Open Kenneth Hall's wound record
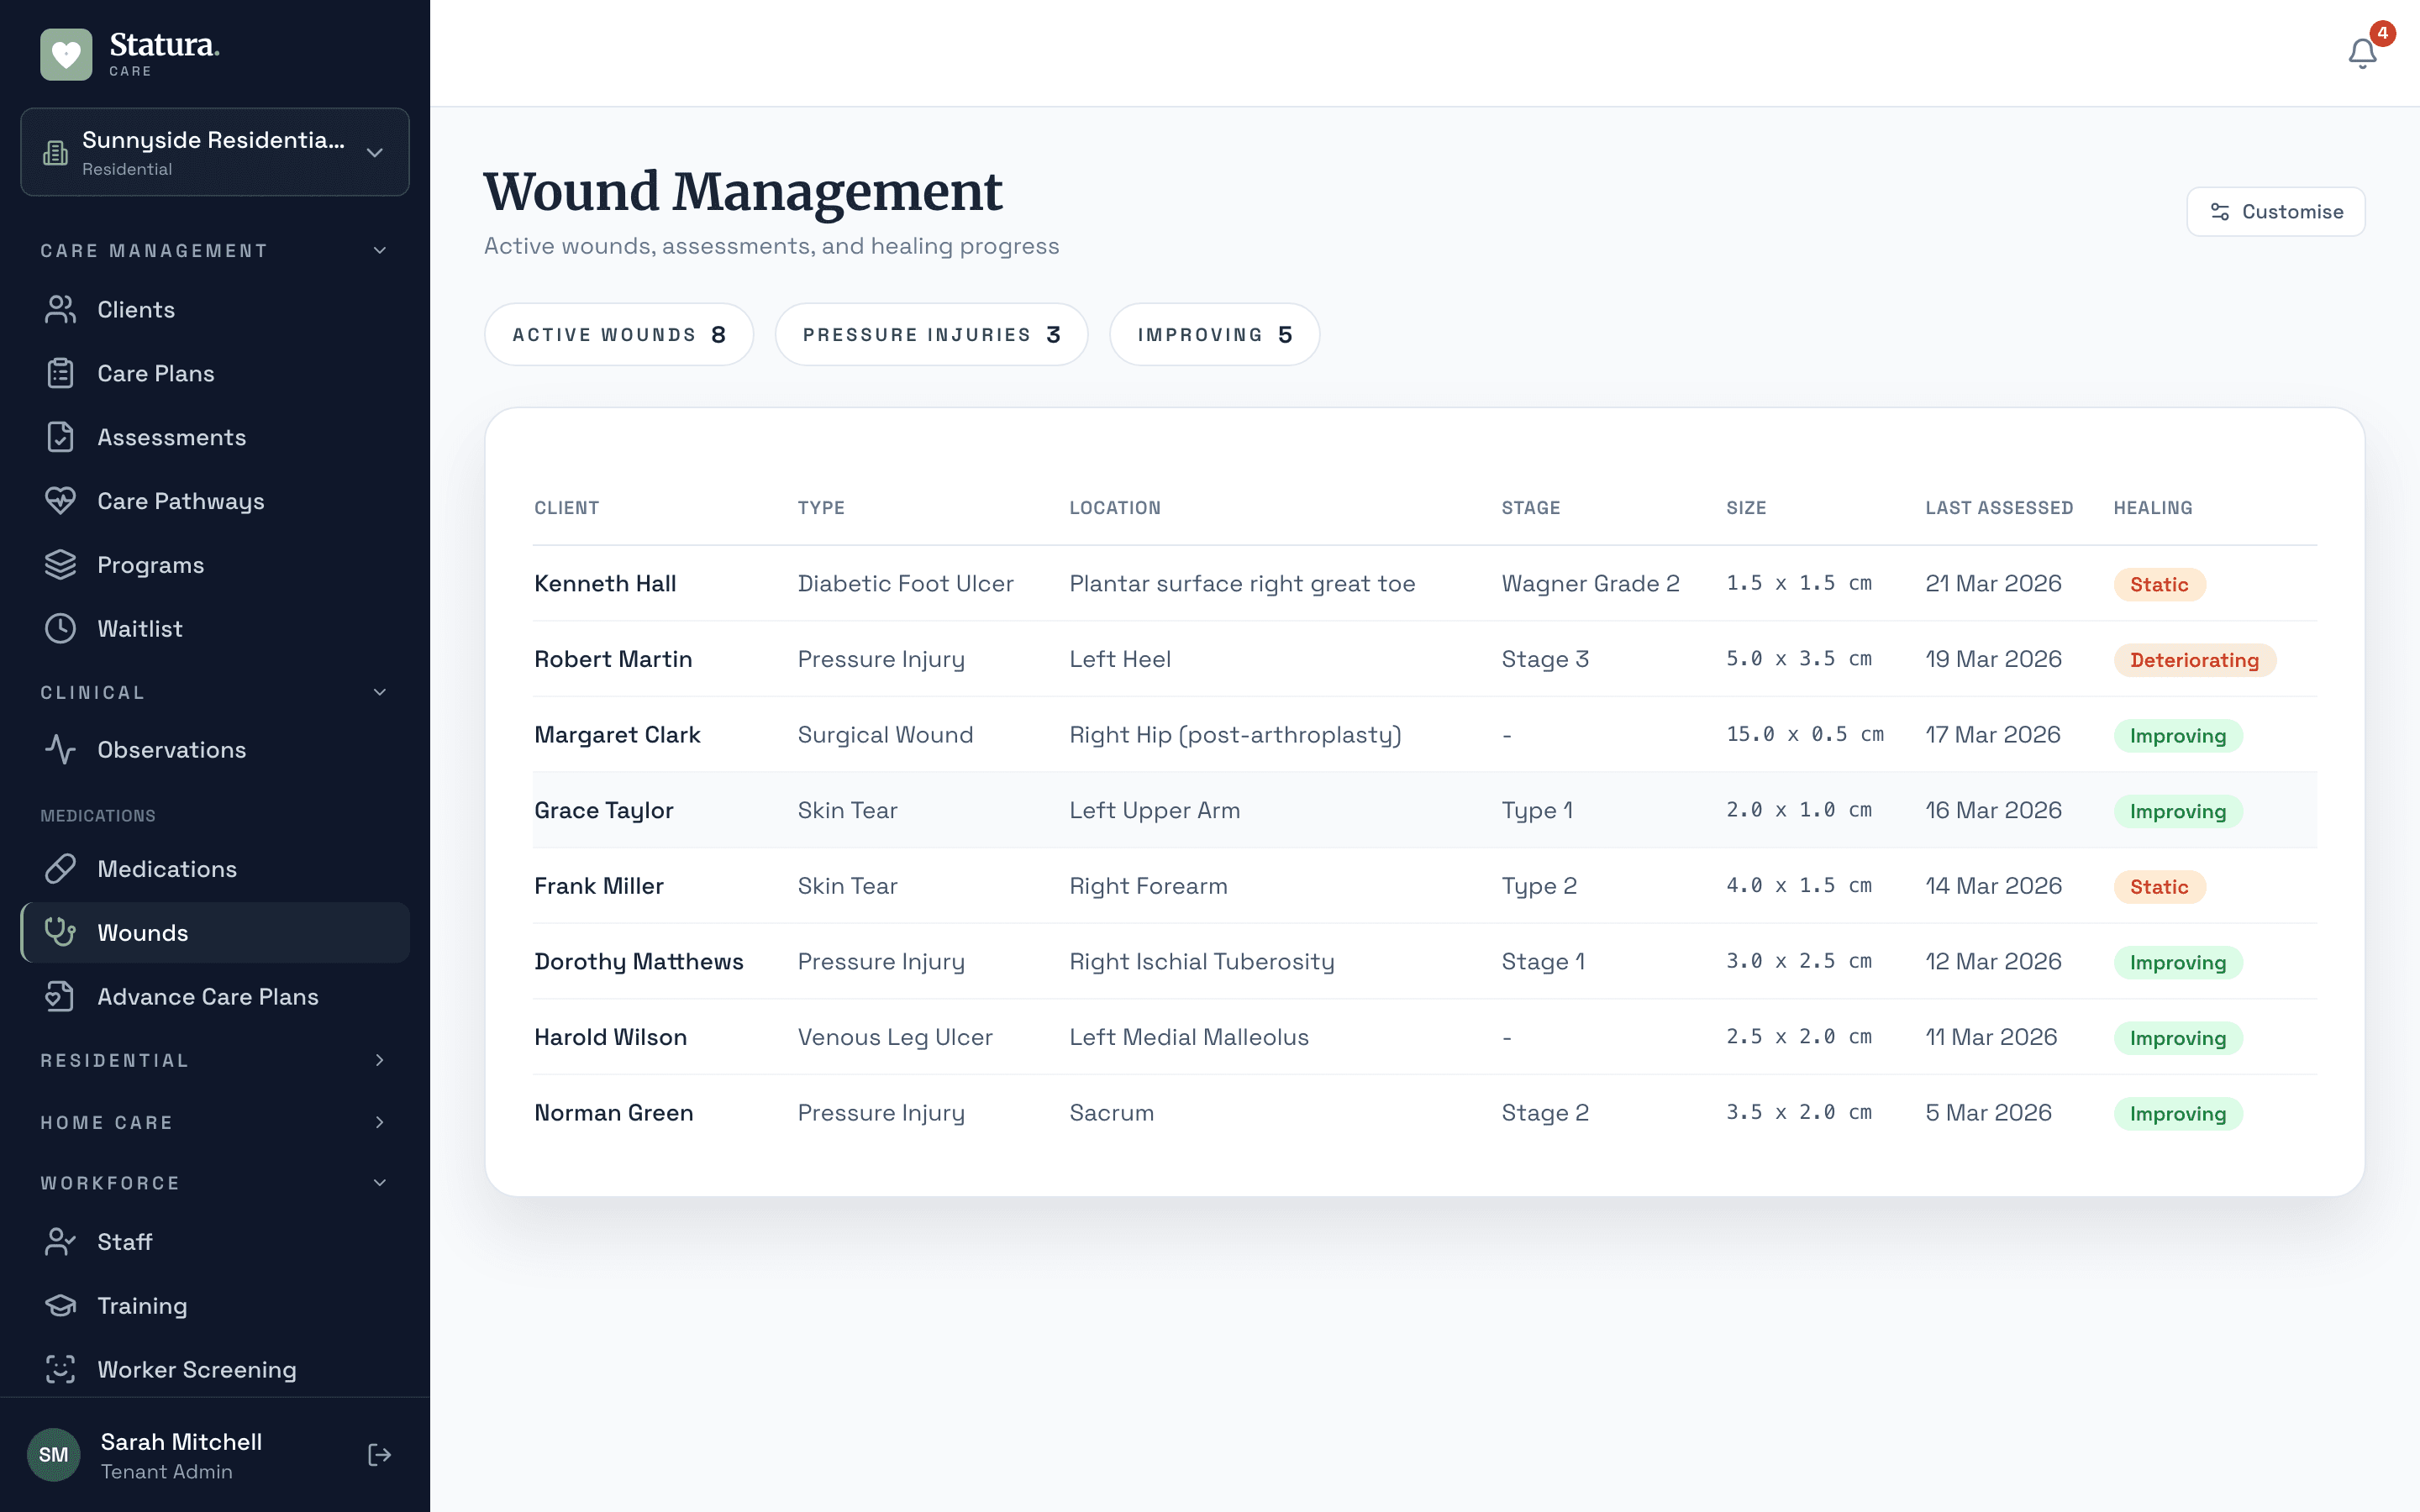The width and height of the screenshot is (2420, 1512). pos(605,583)
